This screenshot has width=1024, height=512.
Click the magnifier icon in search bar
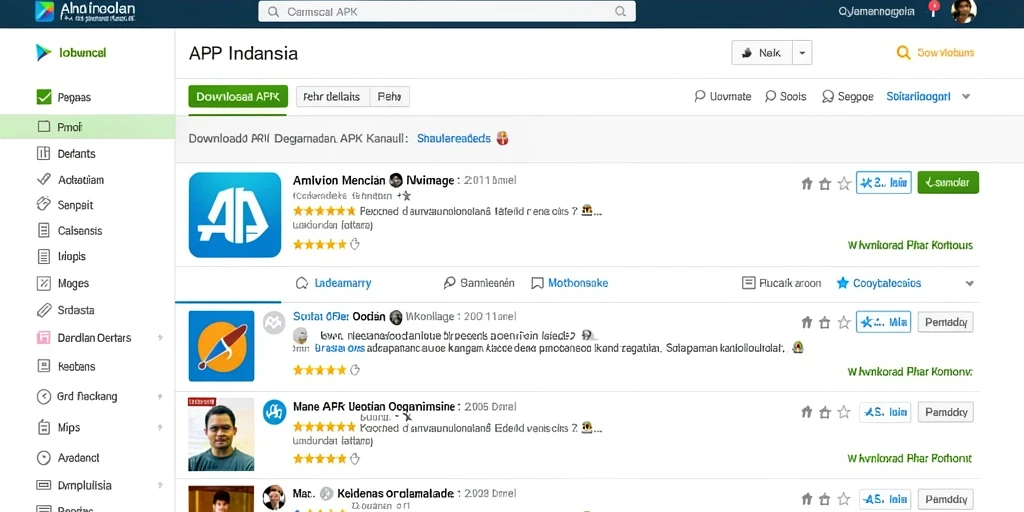click(620, 12)
